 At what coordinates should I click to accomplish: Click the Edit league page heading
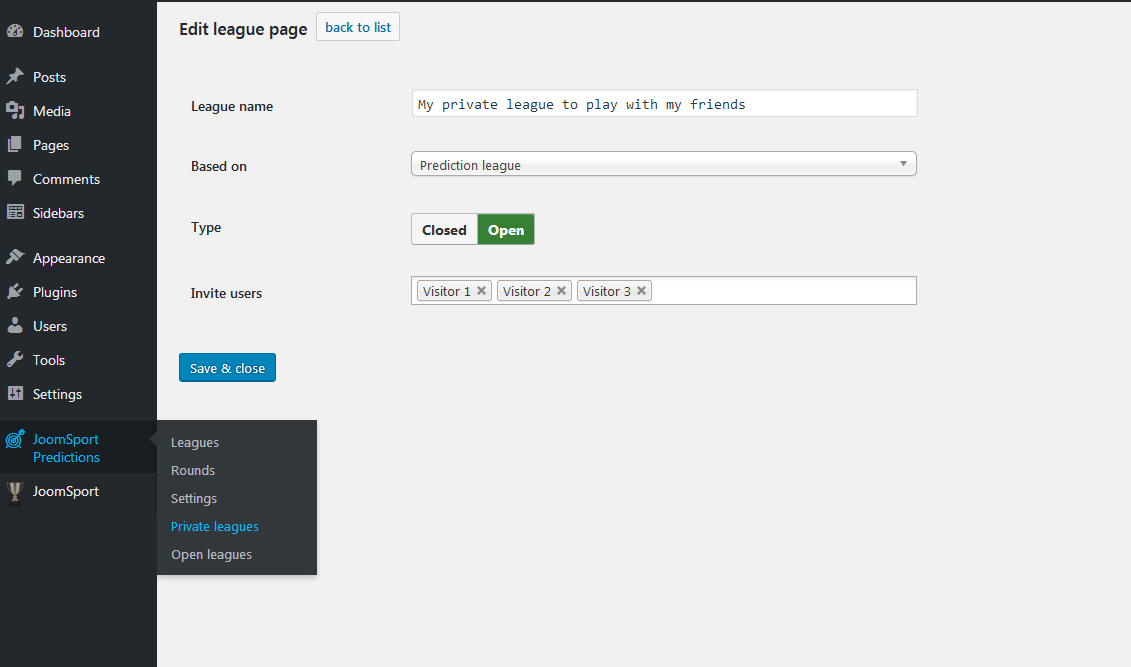(243, 30)
